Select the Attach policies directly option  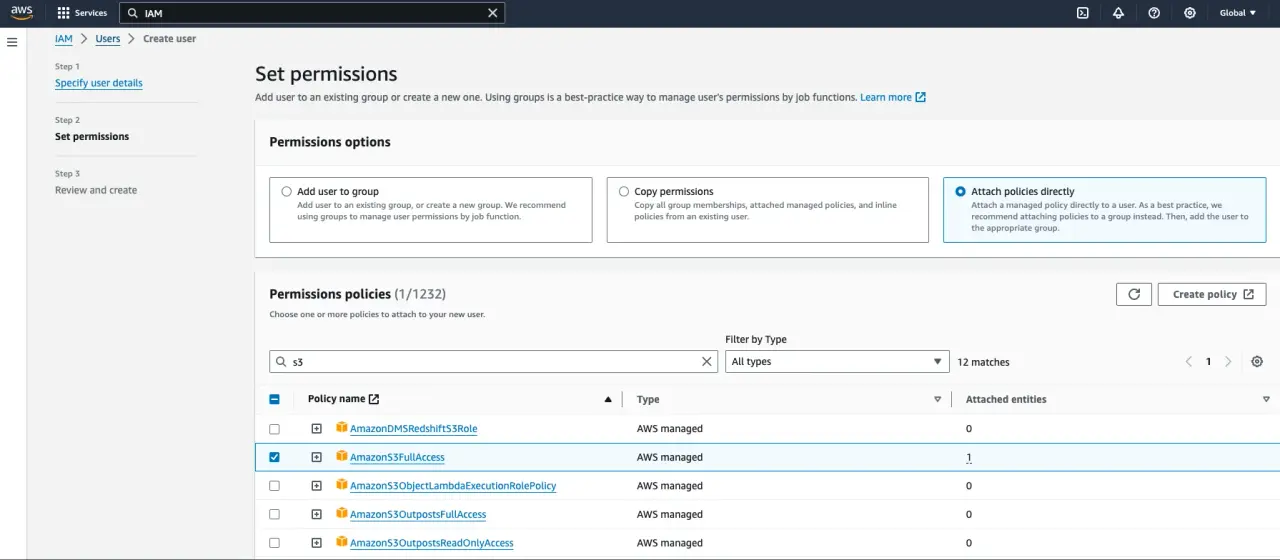click(961, 191)
